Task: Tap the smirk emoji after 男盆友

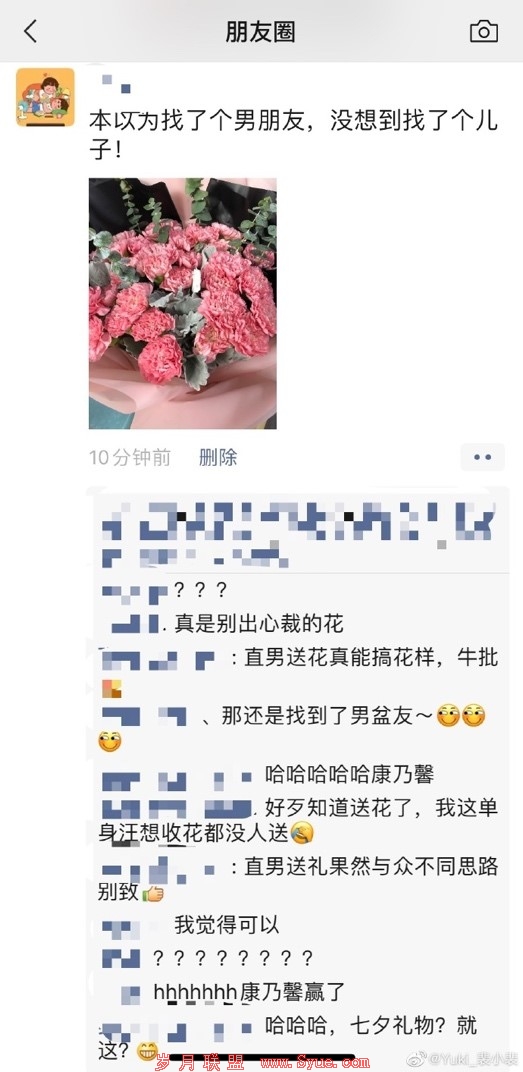Action: (x=448, y=716)
